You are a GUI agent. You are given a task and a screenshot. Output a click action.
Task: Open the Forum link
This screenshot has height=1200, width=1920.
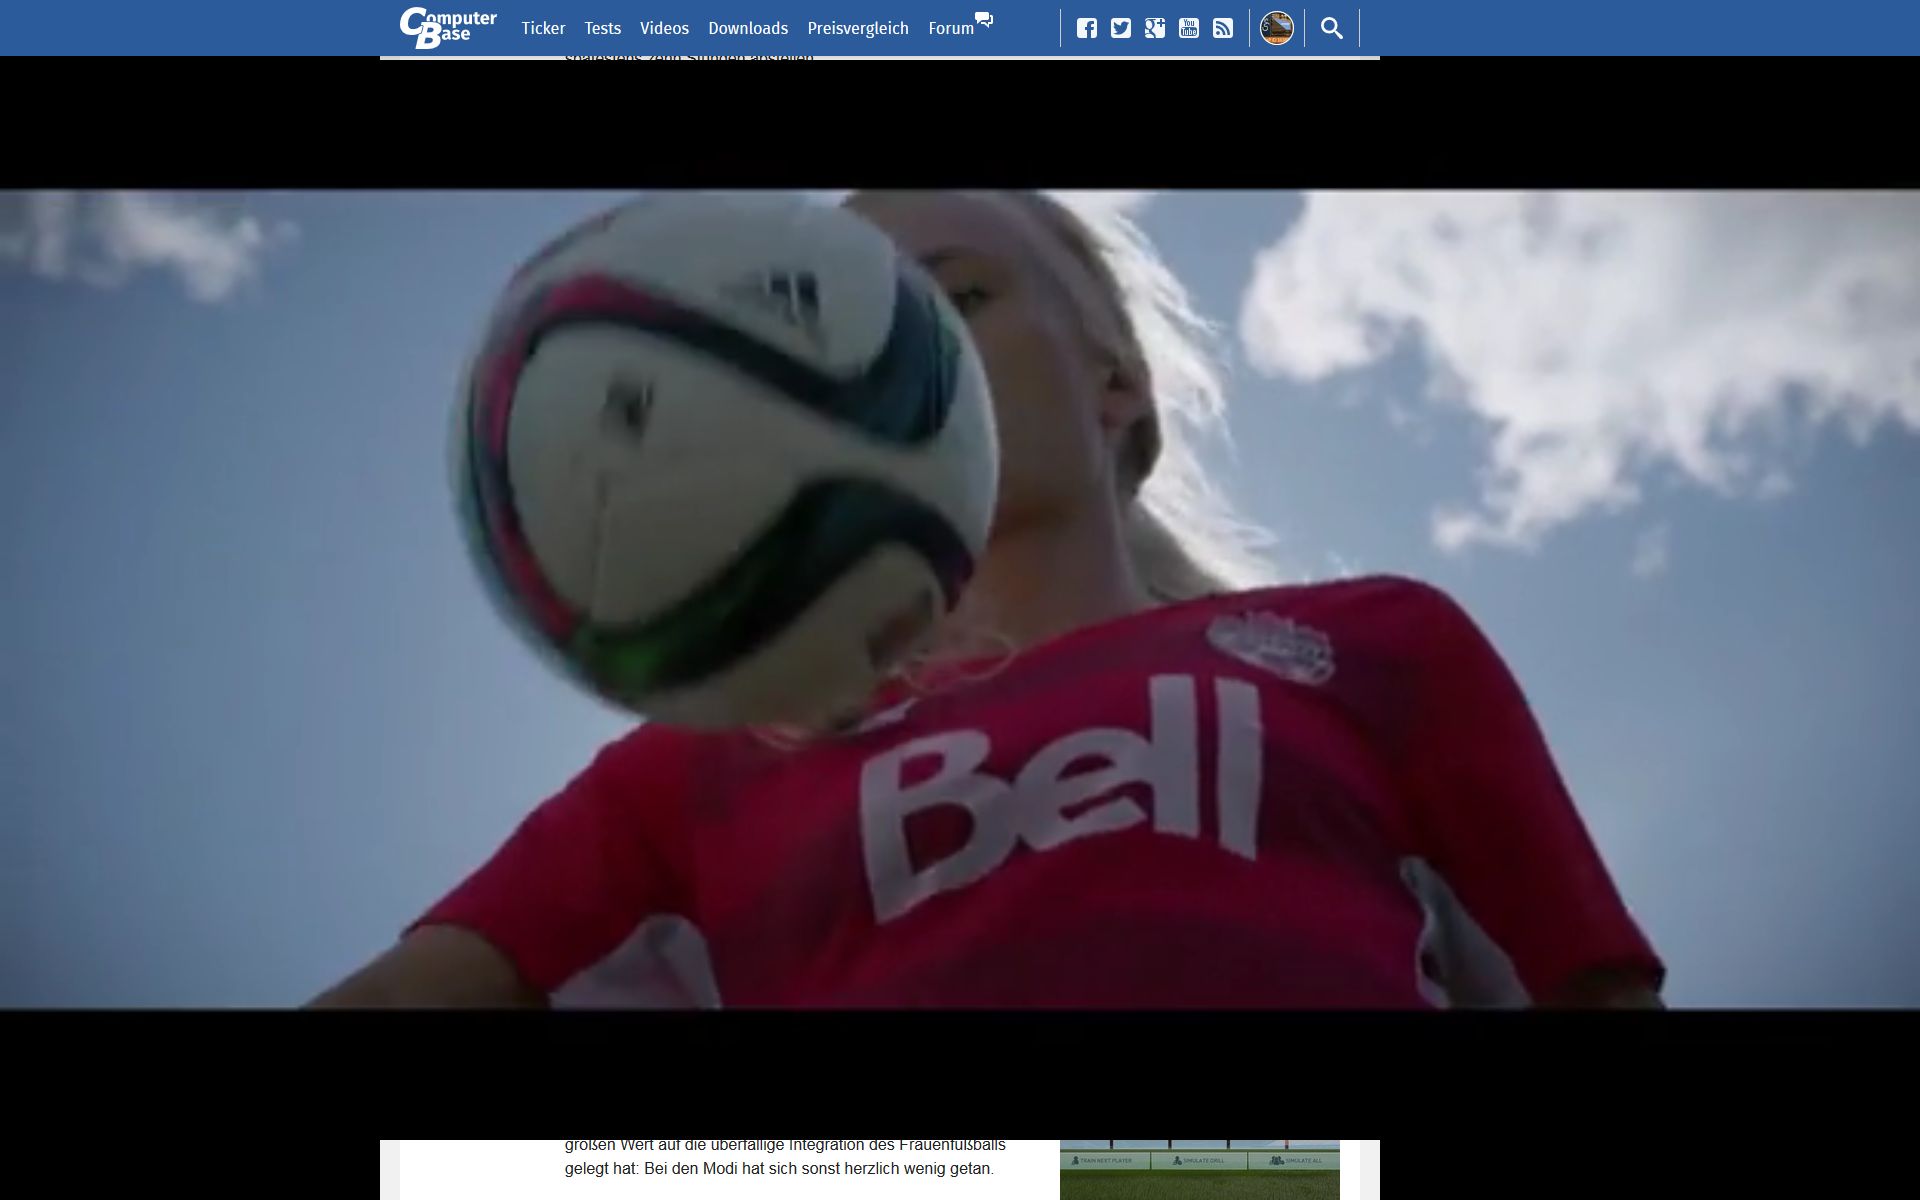point(950,28)
